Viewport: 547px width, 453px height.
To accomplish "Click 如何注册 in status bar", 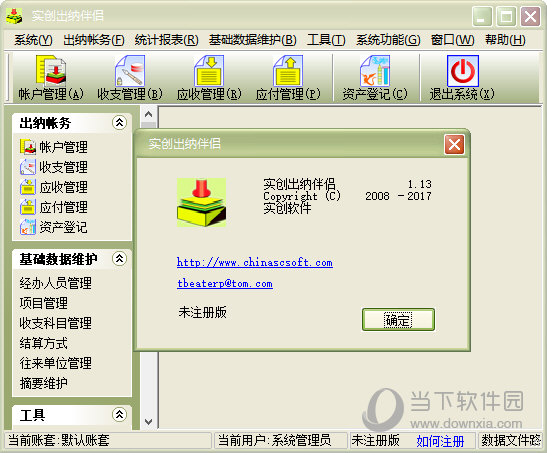I will (440, 441).
